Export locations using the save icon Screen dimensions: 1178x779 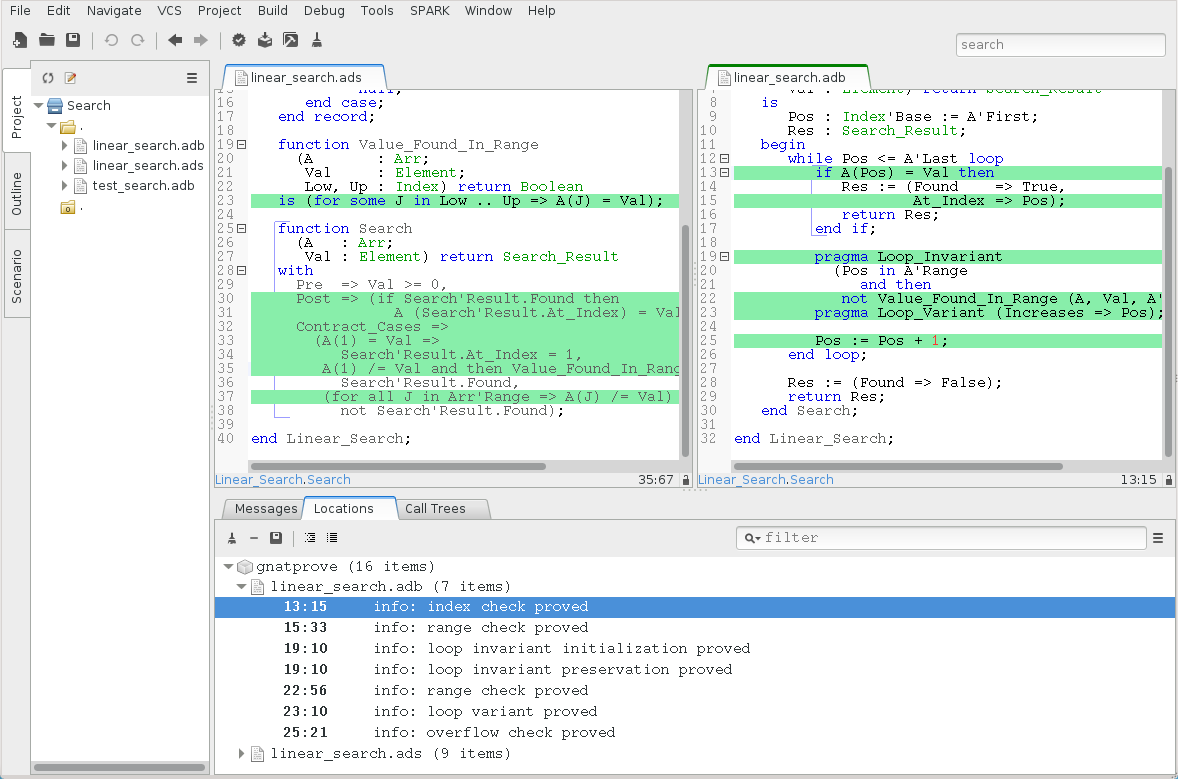(x=276, y=538)
